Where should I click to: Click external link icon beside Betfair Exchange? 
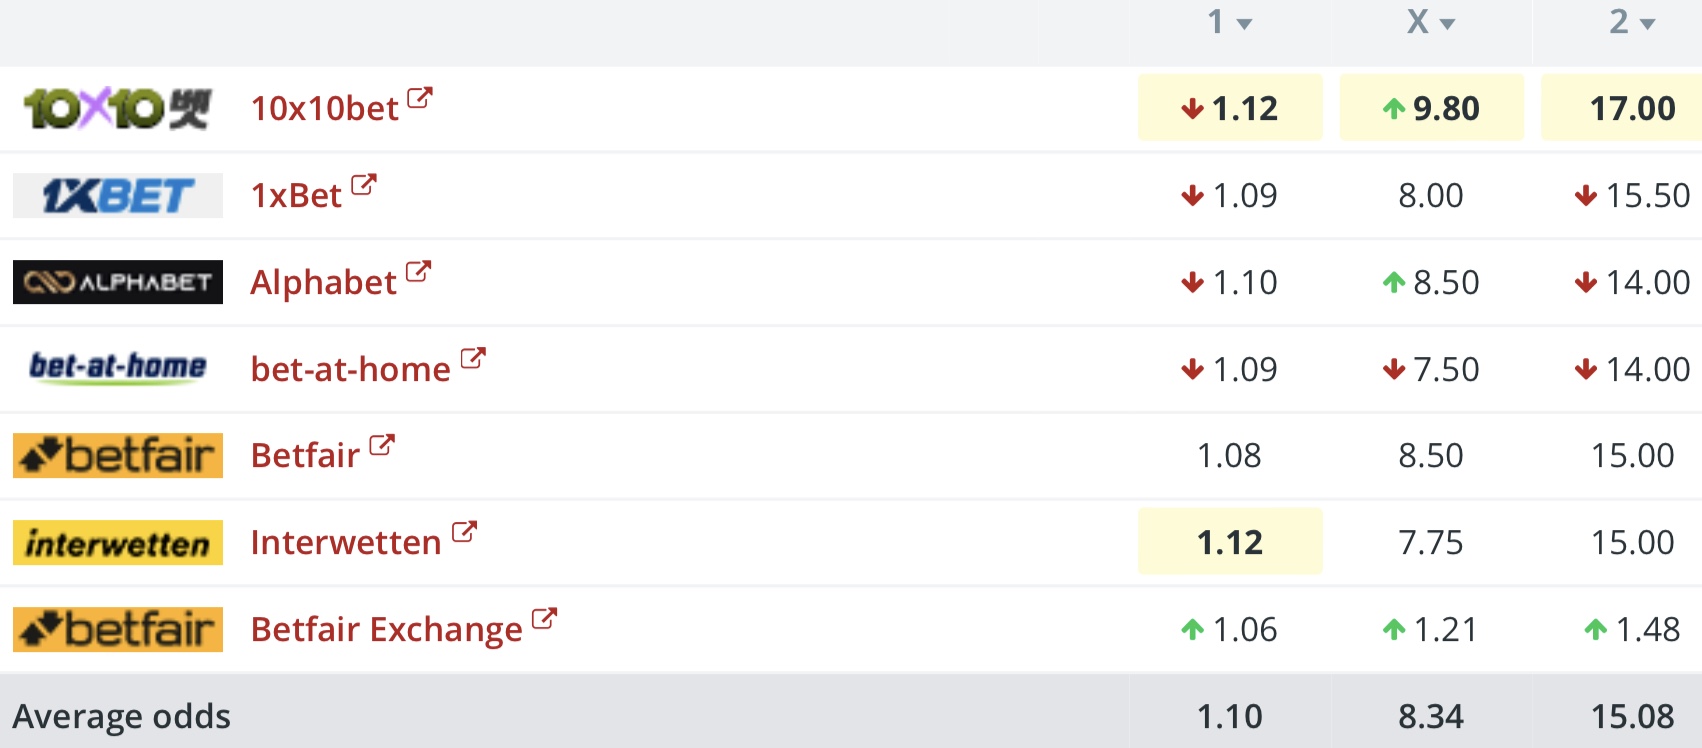coord(544,619)
